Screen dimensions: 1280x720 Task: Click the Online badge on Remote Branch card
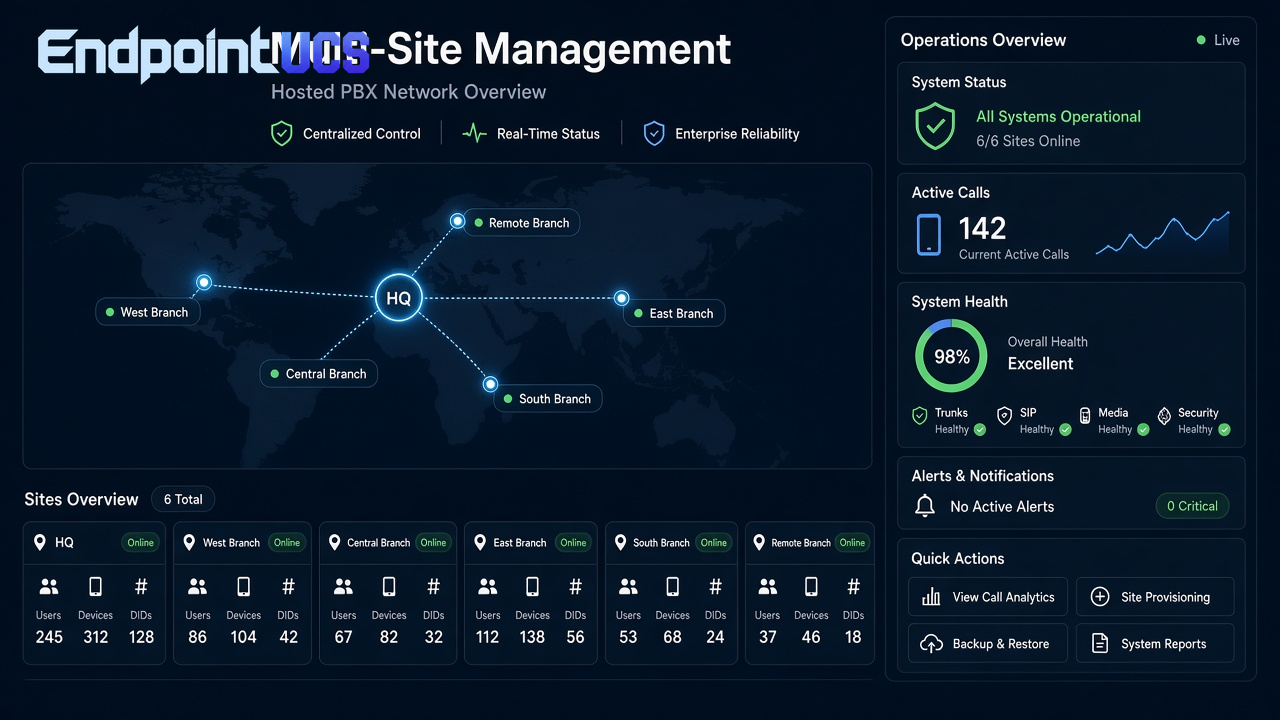pos(852,543)
